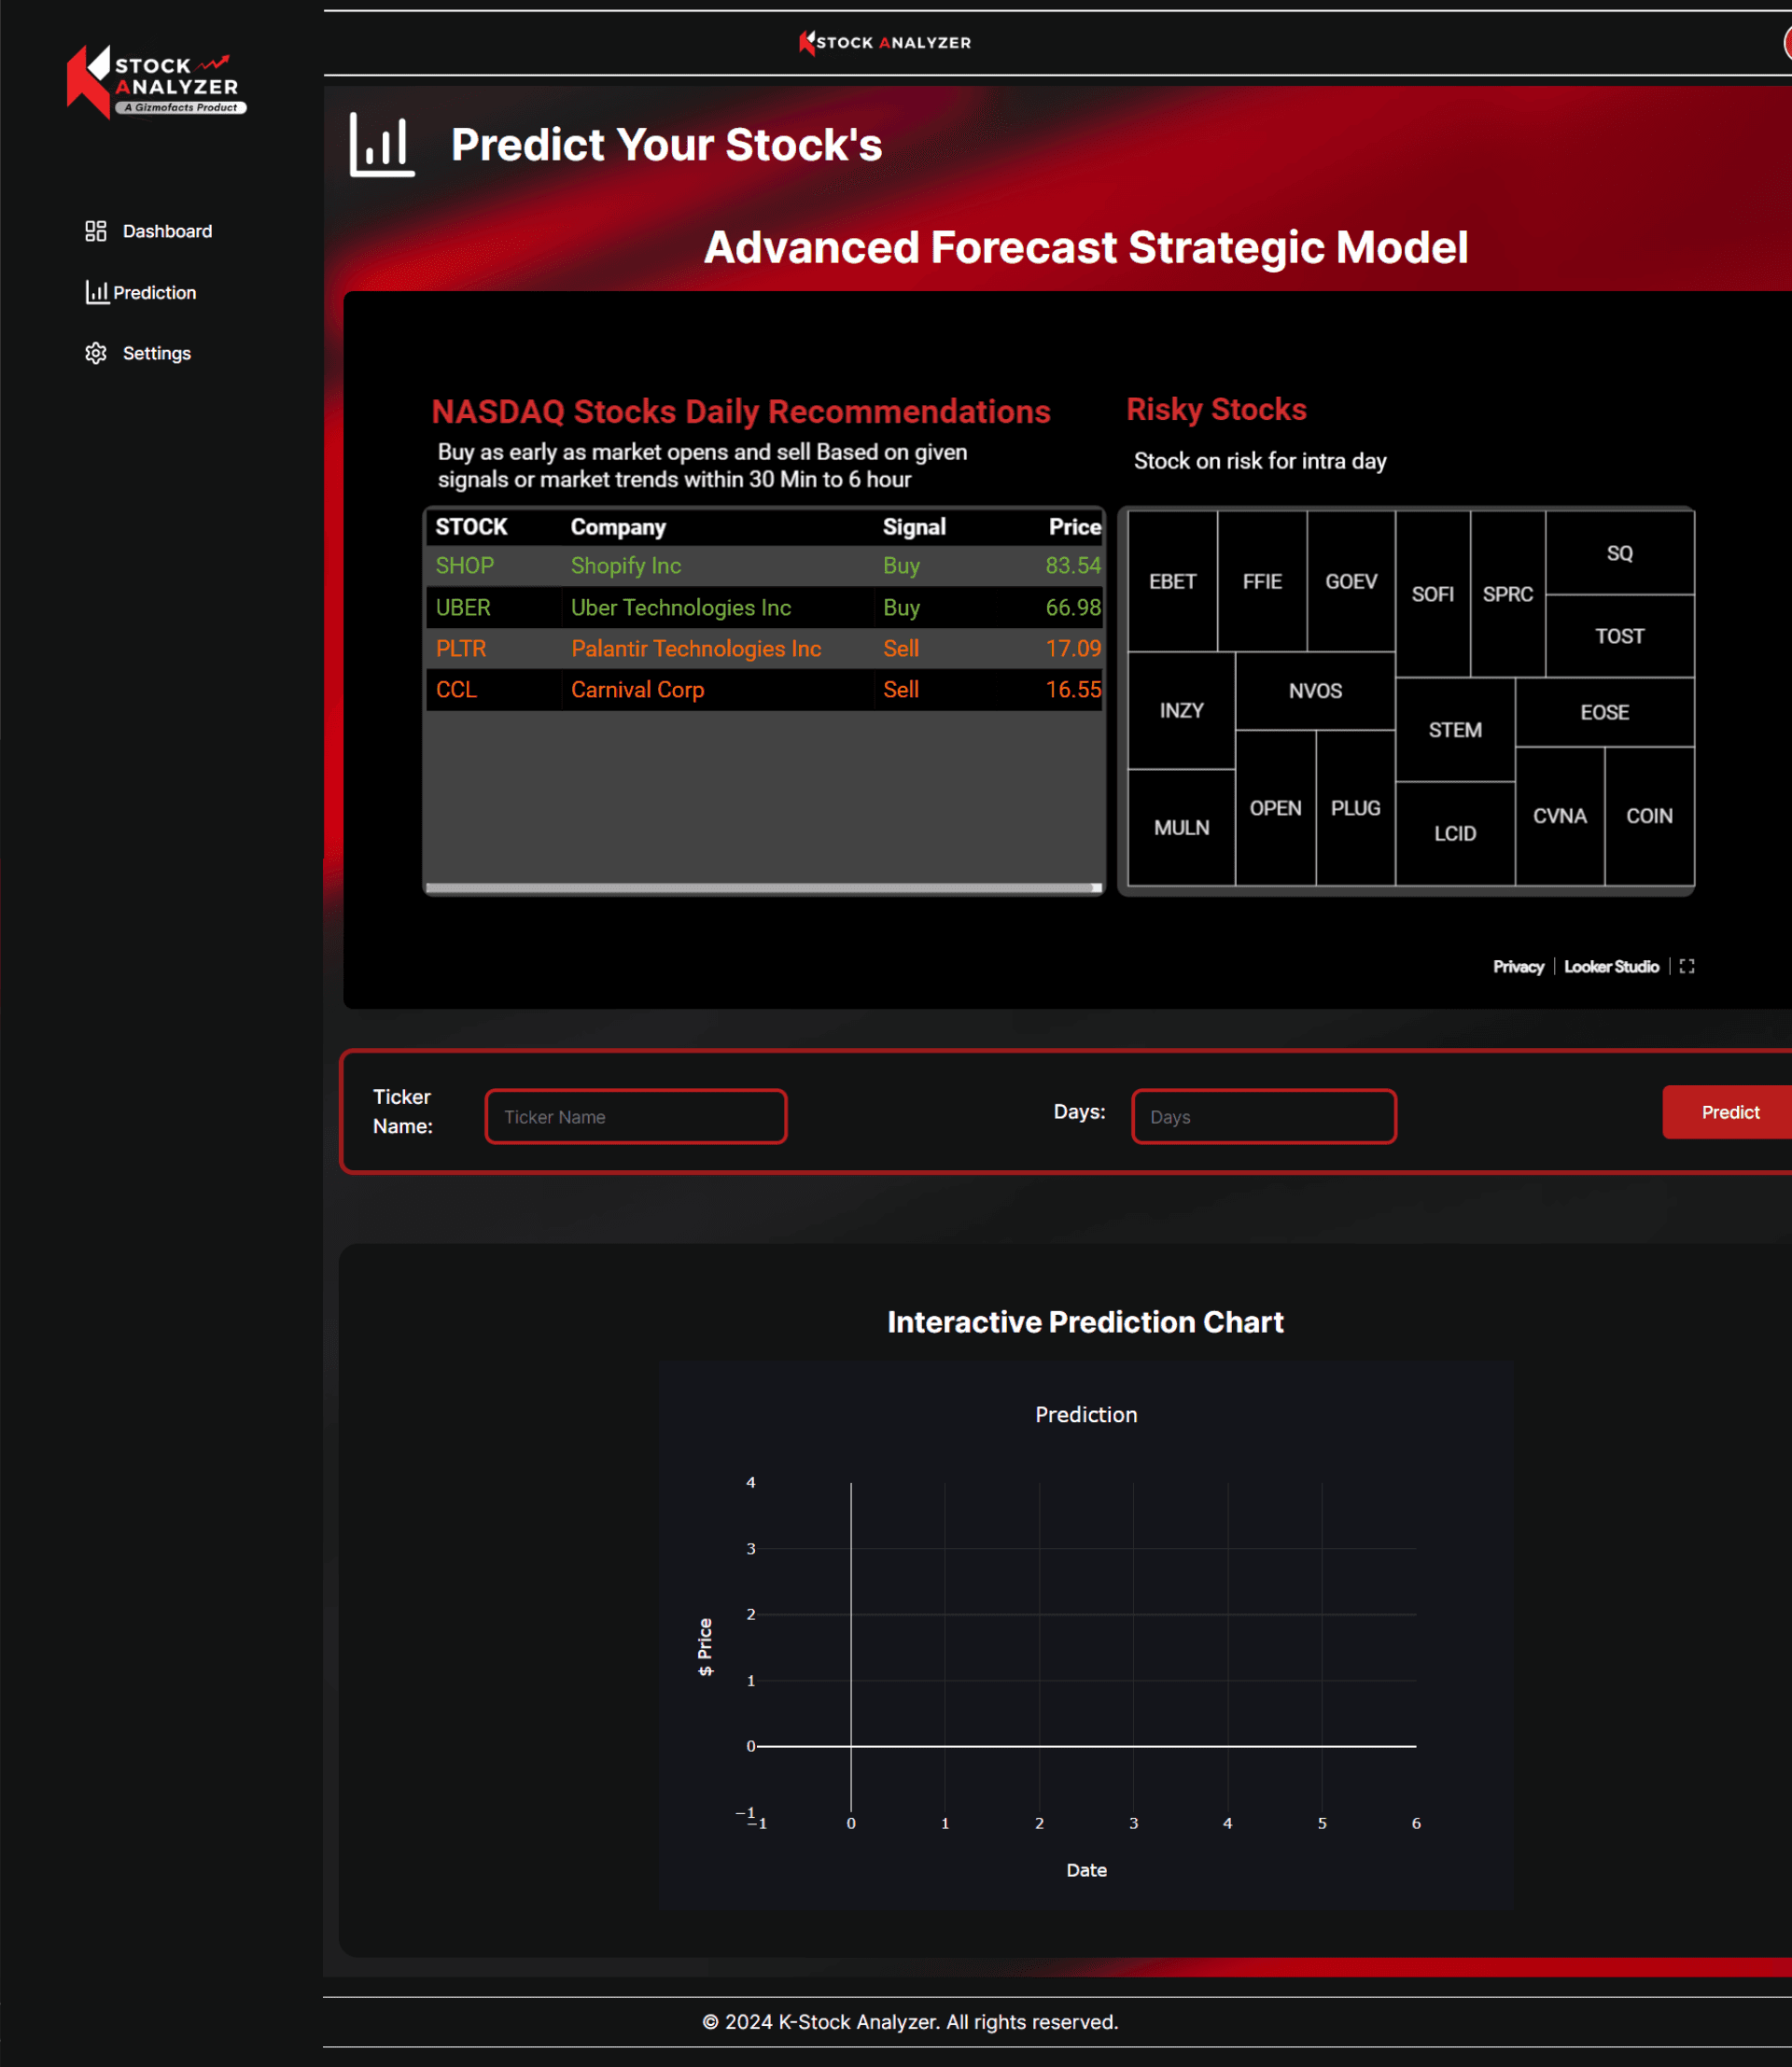The height and width of the screenshot is (2067, 1792).
Task: Sort by the Signal column header
Action: (913, 527)
